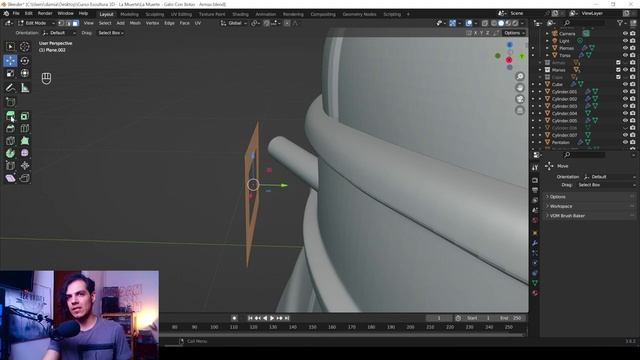Enable solid viewport shading

[x=501, y=23]
